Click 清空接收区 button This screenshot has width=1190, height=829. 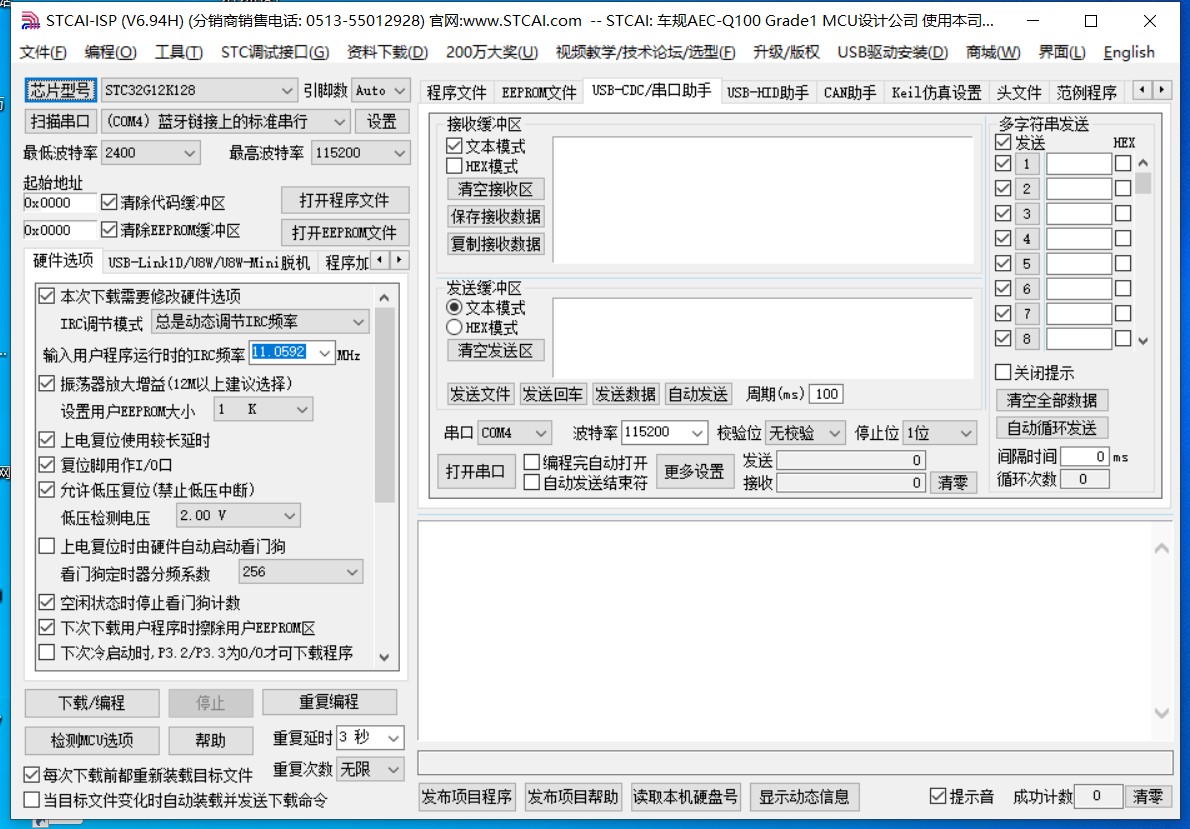pyautogui.click(x=496, y=189)
